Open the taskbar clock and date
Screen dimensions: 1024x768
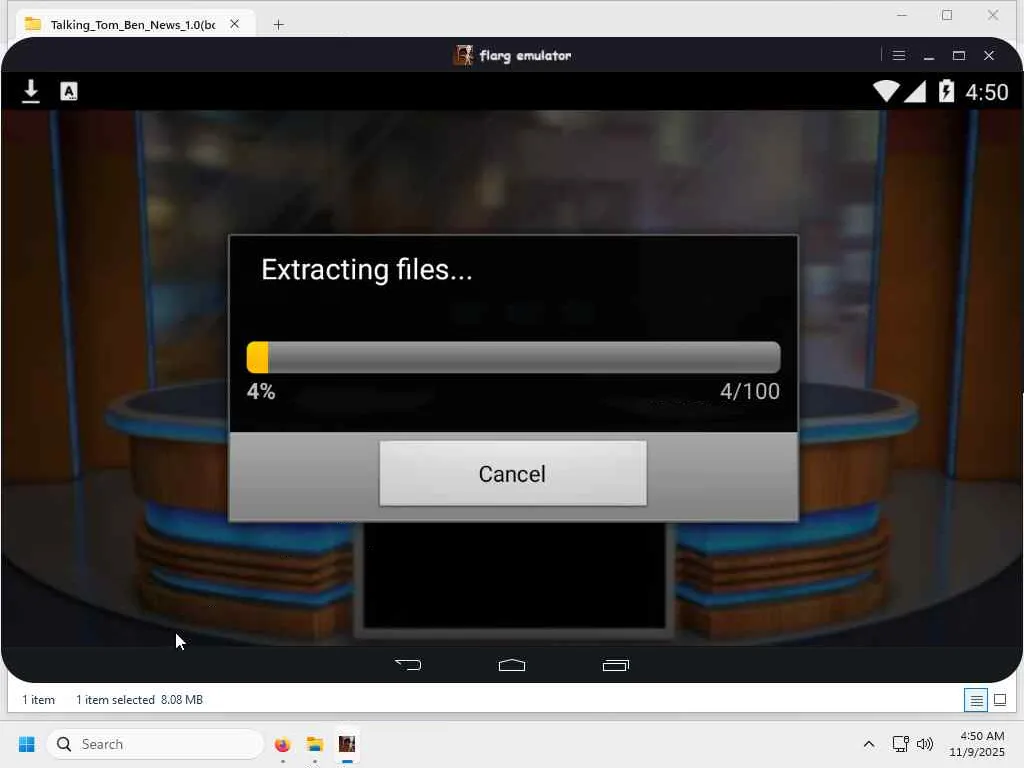[977, 744]
